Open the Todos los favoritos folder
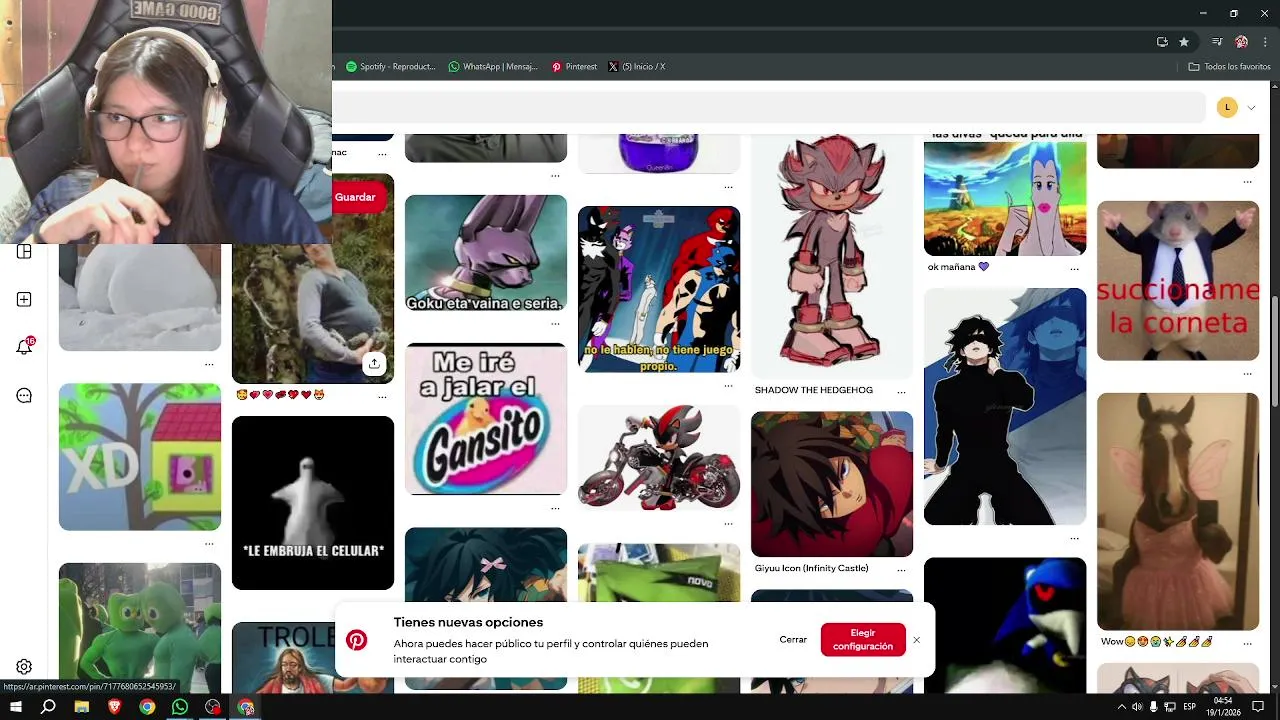The height and width of the screenshot is (720, 1280). [1229, 67]
